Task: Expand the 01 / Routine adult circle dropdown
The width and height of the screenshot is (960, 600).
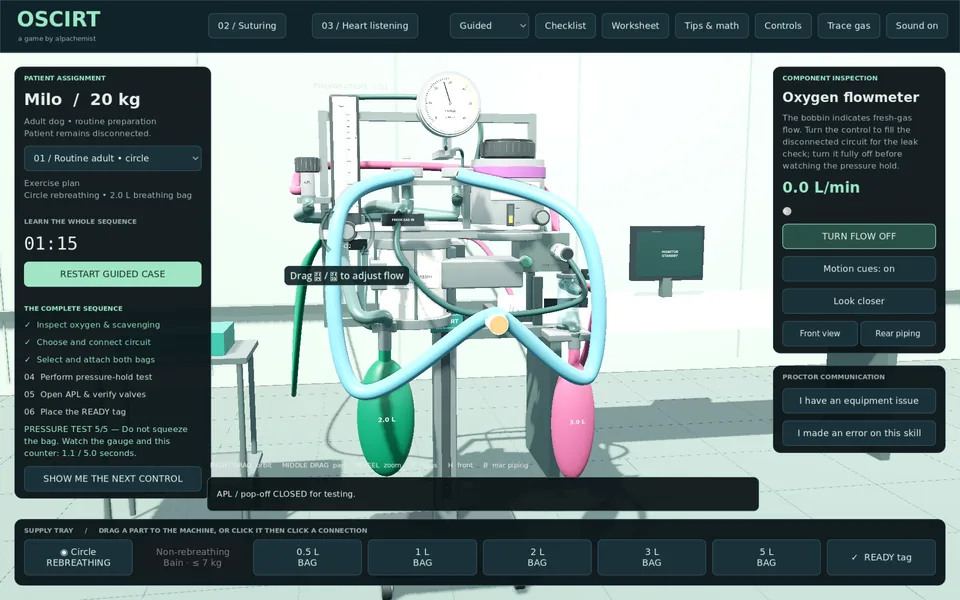Action: (113, 158)
